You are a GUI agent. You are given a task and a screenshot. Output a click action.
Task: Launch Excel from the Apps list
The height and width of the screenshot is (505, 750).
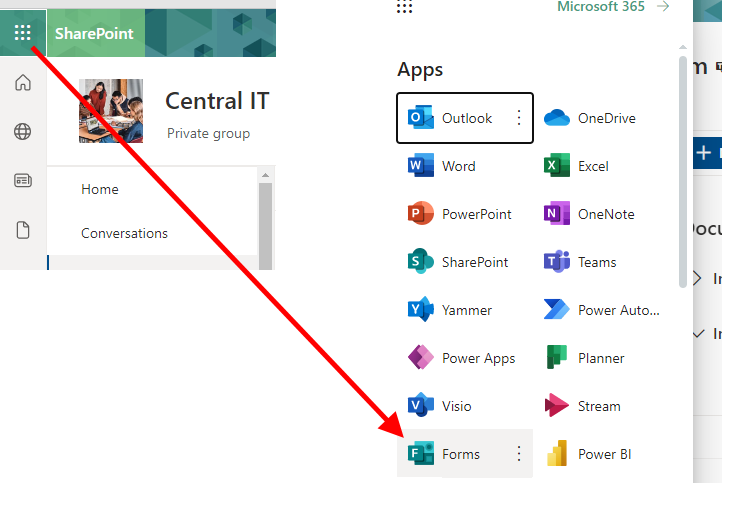576,166
